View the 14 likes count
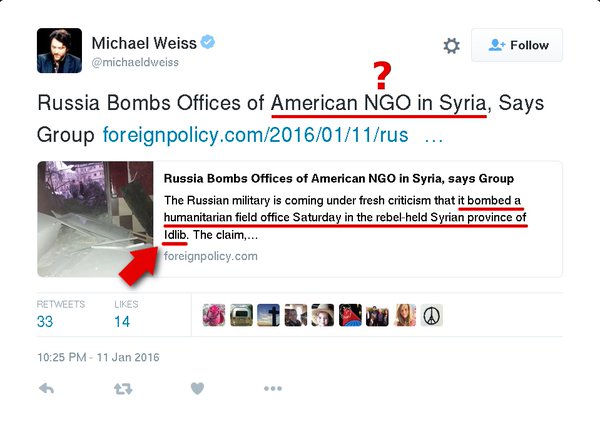Viewport: 600px width, 427px height. (122, 321)
